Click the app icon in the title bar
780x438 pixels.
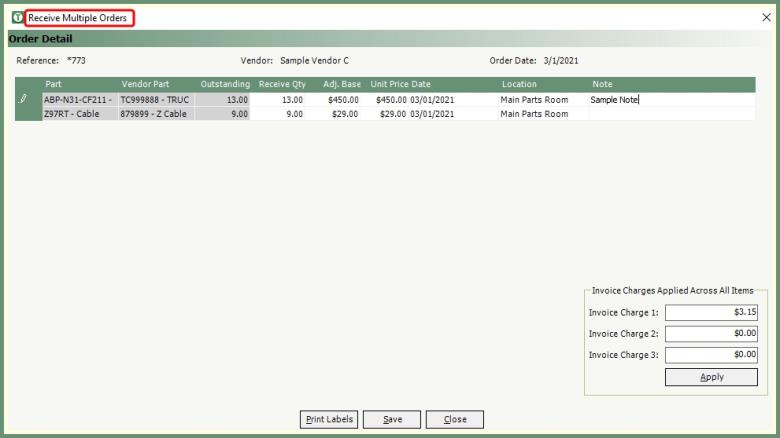[17, 18]
